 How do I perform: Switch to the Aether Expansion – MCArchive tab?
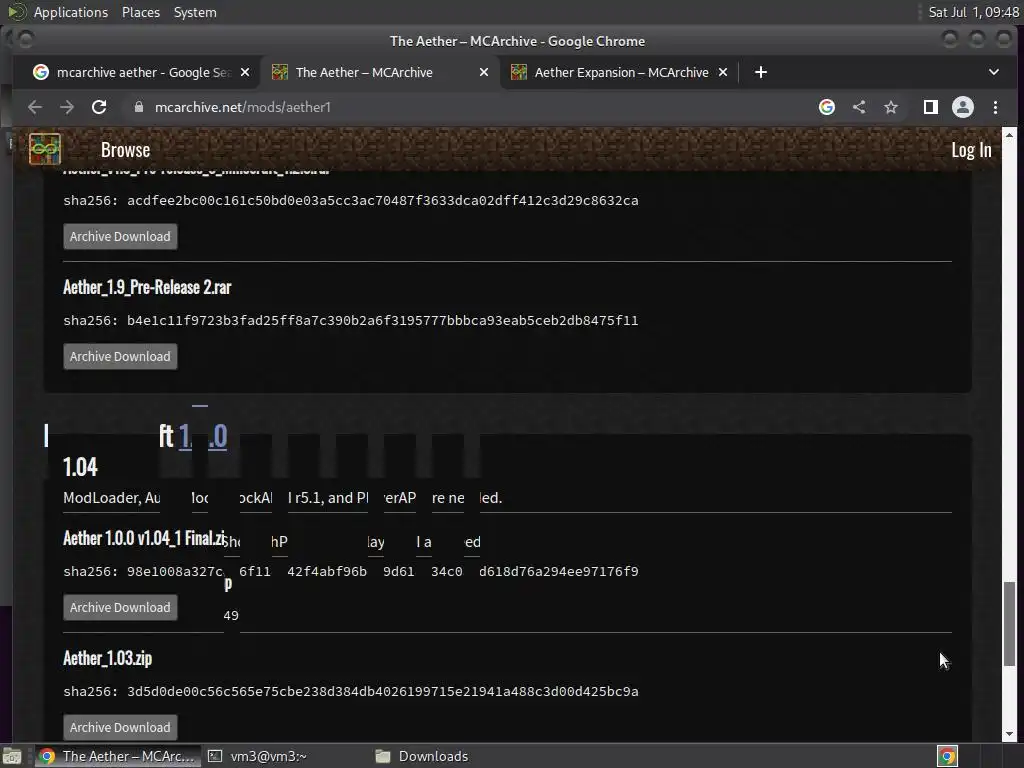point(619,72)
